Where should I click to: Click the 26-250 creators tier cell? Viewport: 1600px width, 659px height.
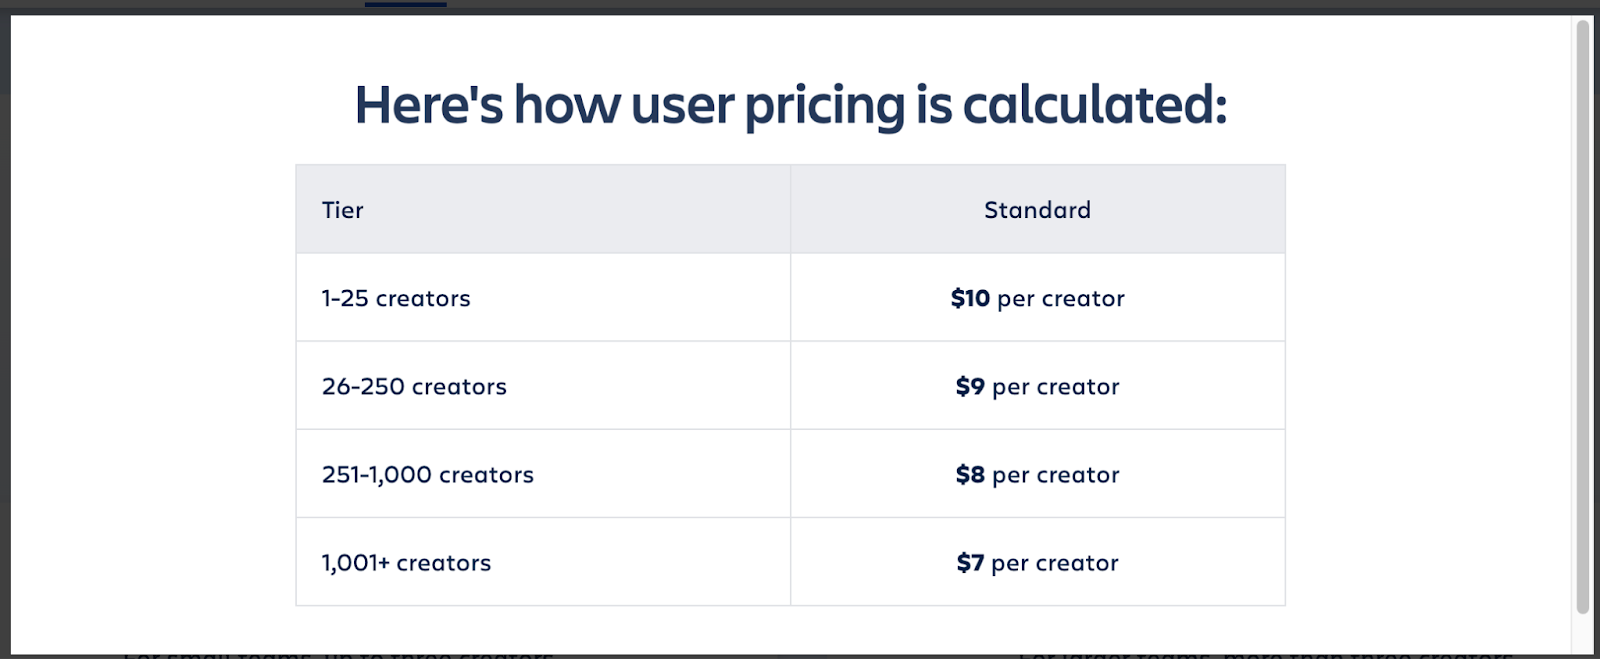(414, 386)
